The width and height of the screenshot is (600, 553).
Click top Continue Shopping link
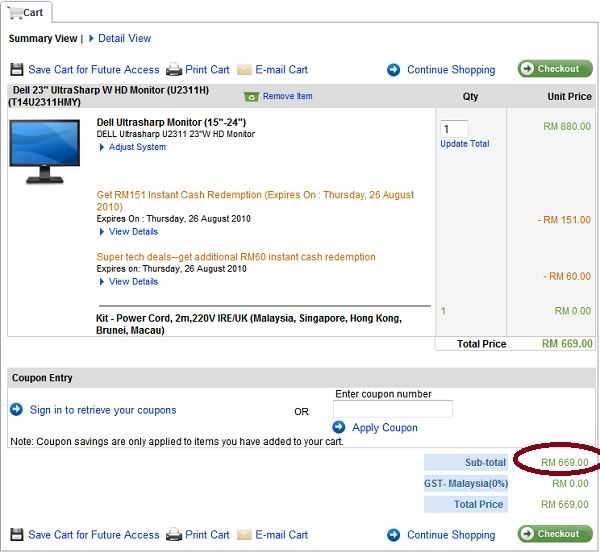[451, 70]
